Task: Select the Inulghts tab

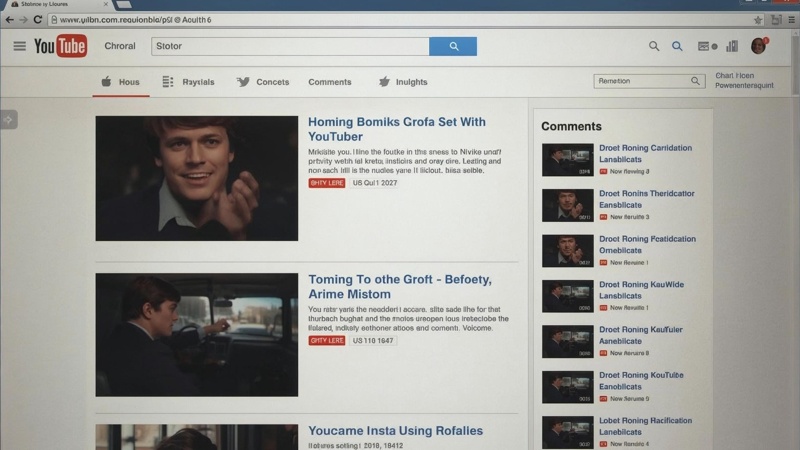Action: 403,82
